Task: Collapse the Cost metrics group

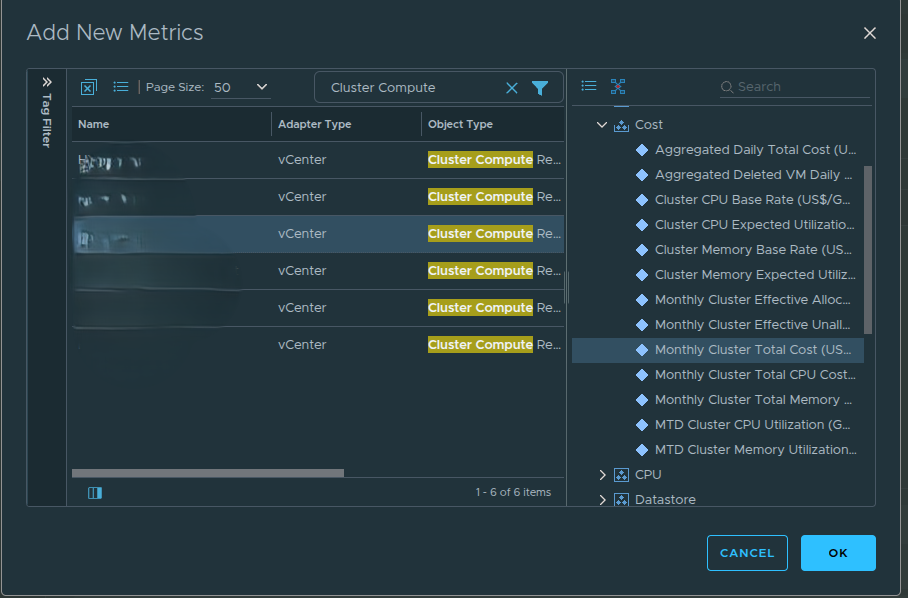Action: (x=601, y=124)
